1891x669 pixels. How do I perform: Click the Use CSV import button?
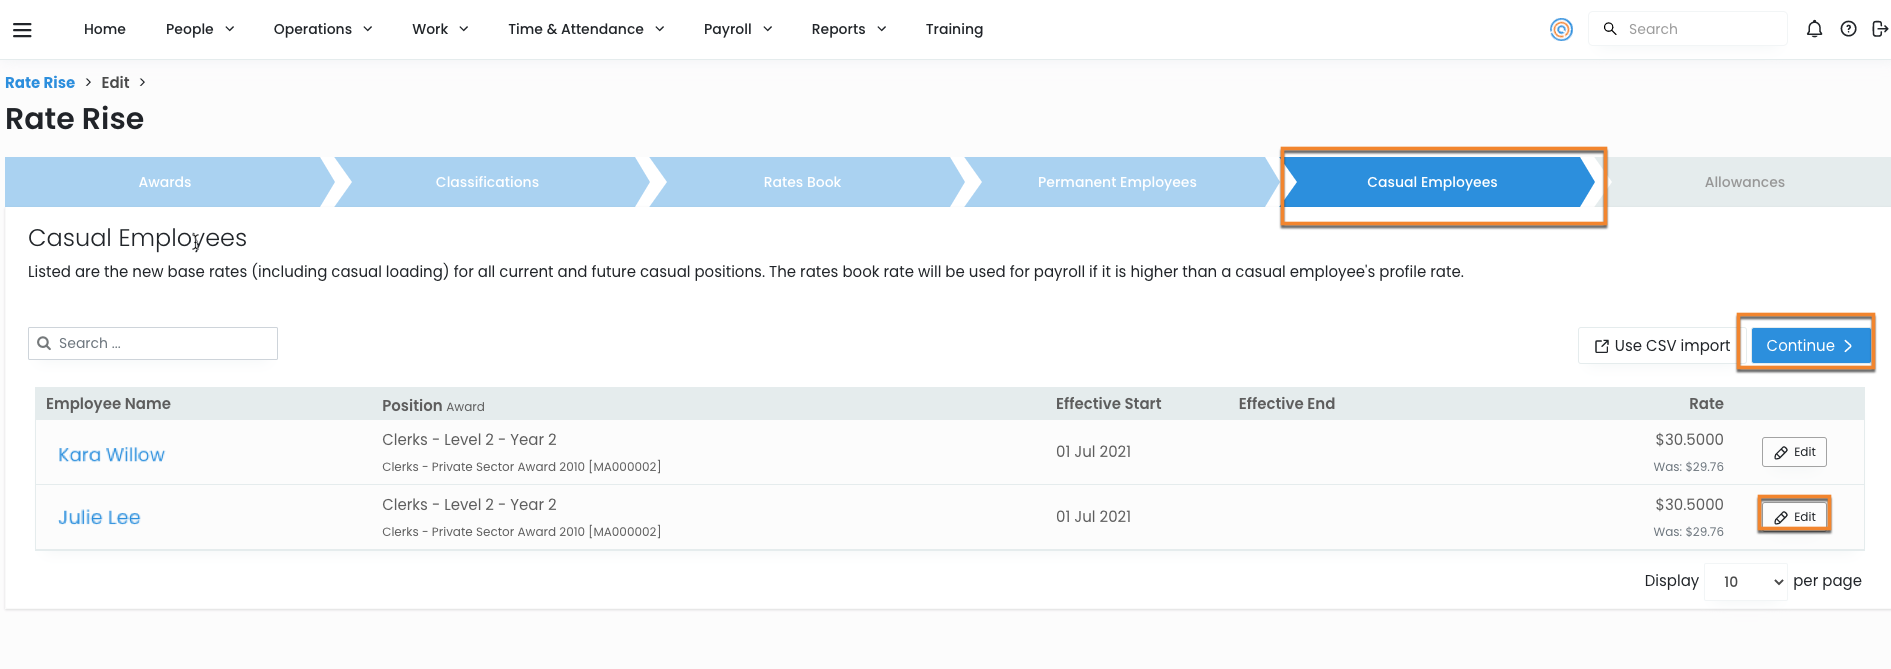(x=1661, y=346)
